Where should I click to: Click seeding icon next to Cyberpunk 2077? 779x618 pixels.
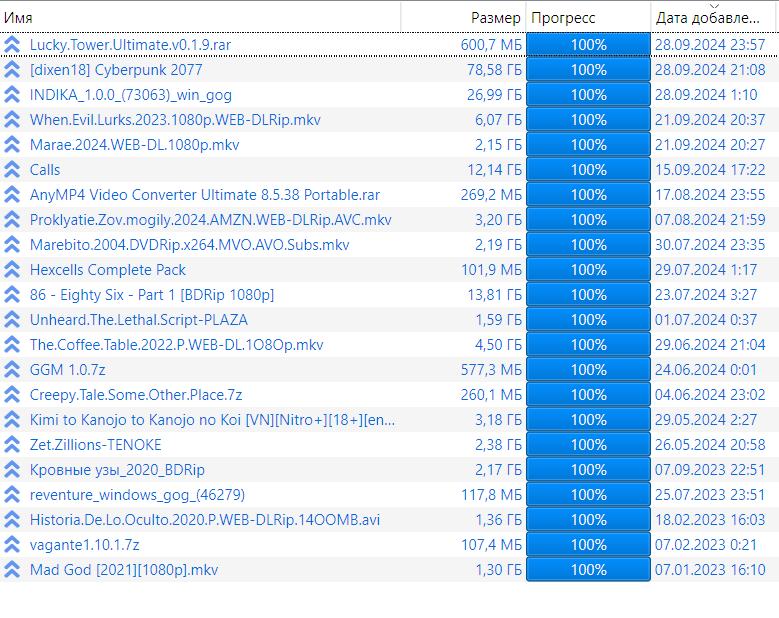[12, 70]
